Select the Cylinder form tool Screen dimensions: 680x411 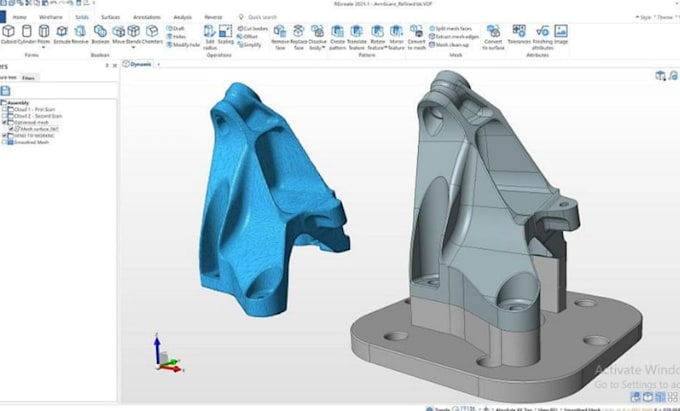coord(26,34)
